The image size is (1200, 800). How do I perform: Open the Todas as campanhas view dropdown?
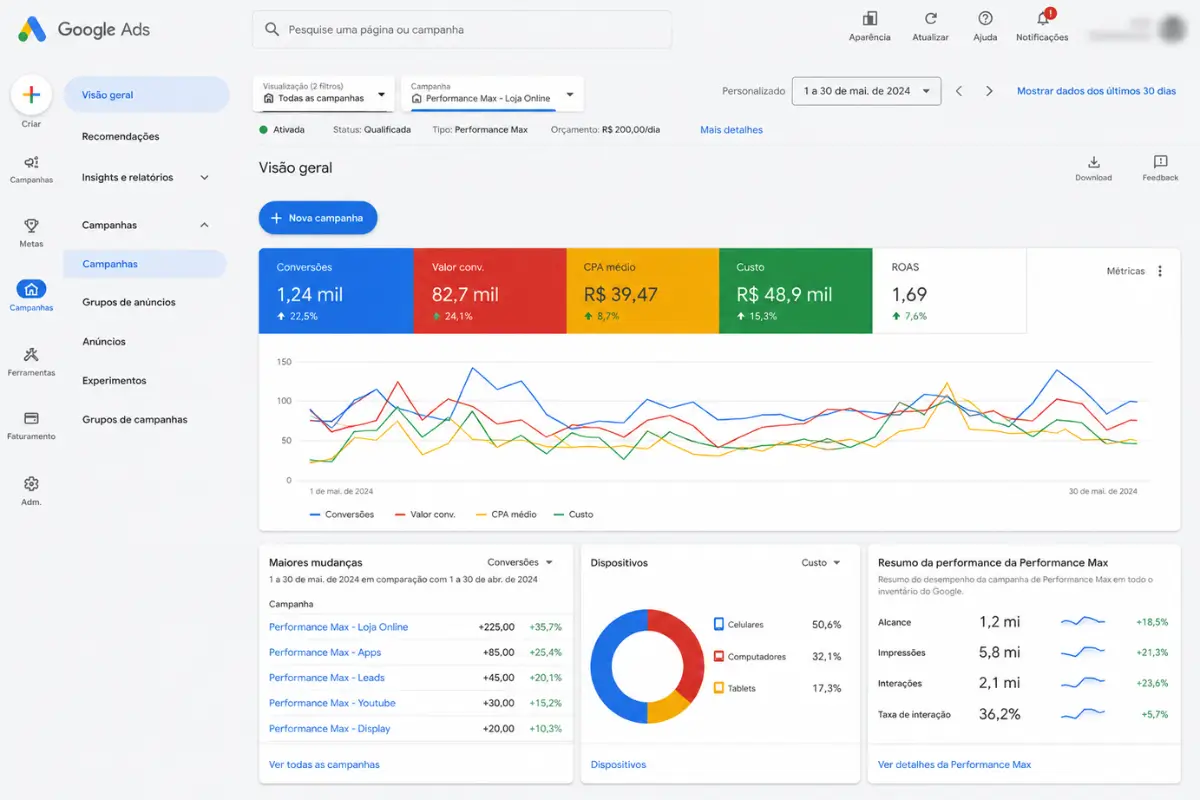click(325, 93)
